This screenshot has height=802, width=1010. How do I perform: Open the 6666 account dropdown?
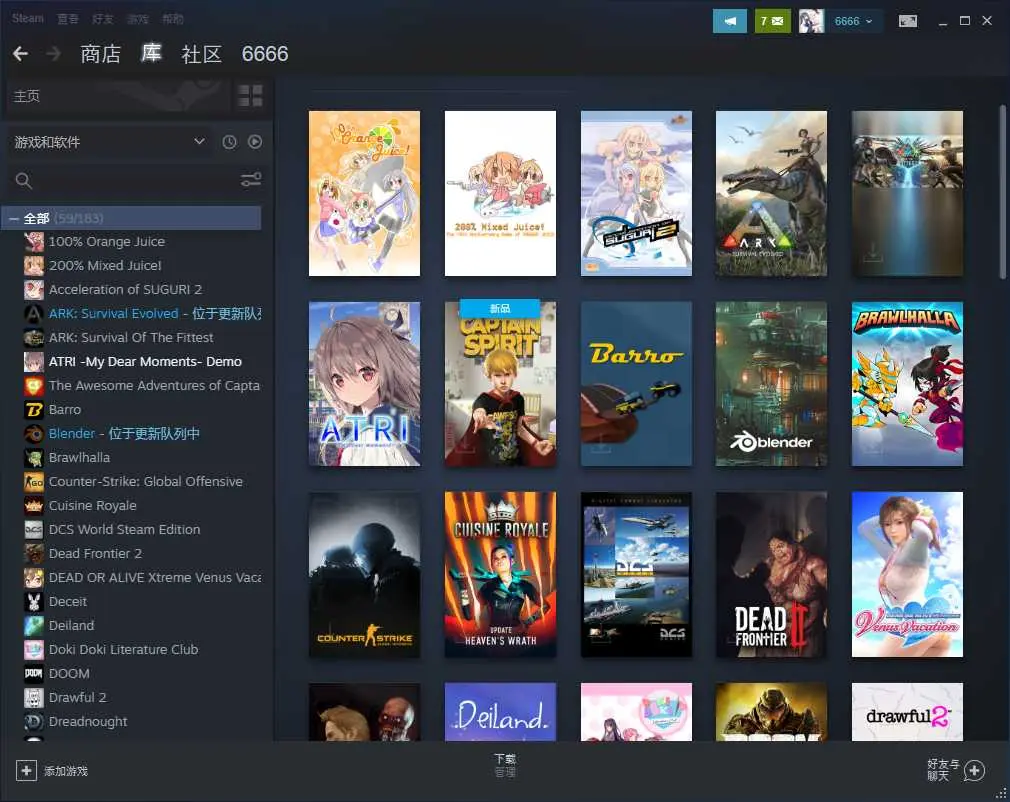click(853, 21)
